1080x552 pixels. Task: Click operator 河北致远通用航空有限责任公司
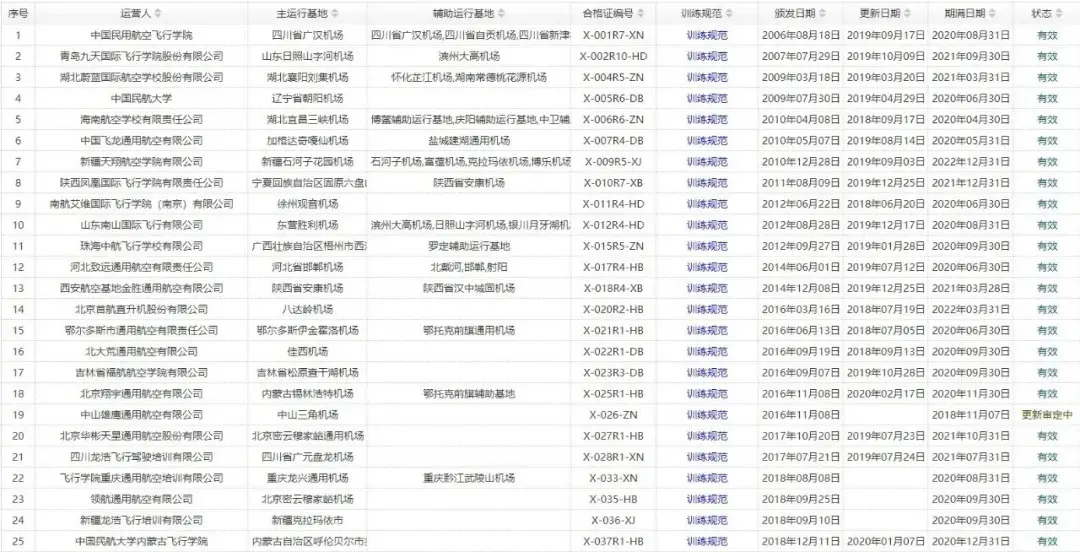coord(141,267)
